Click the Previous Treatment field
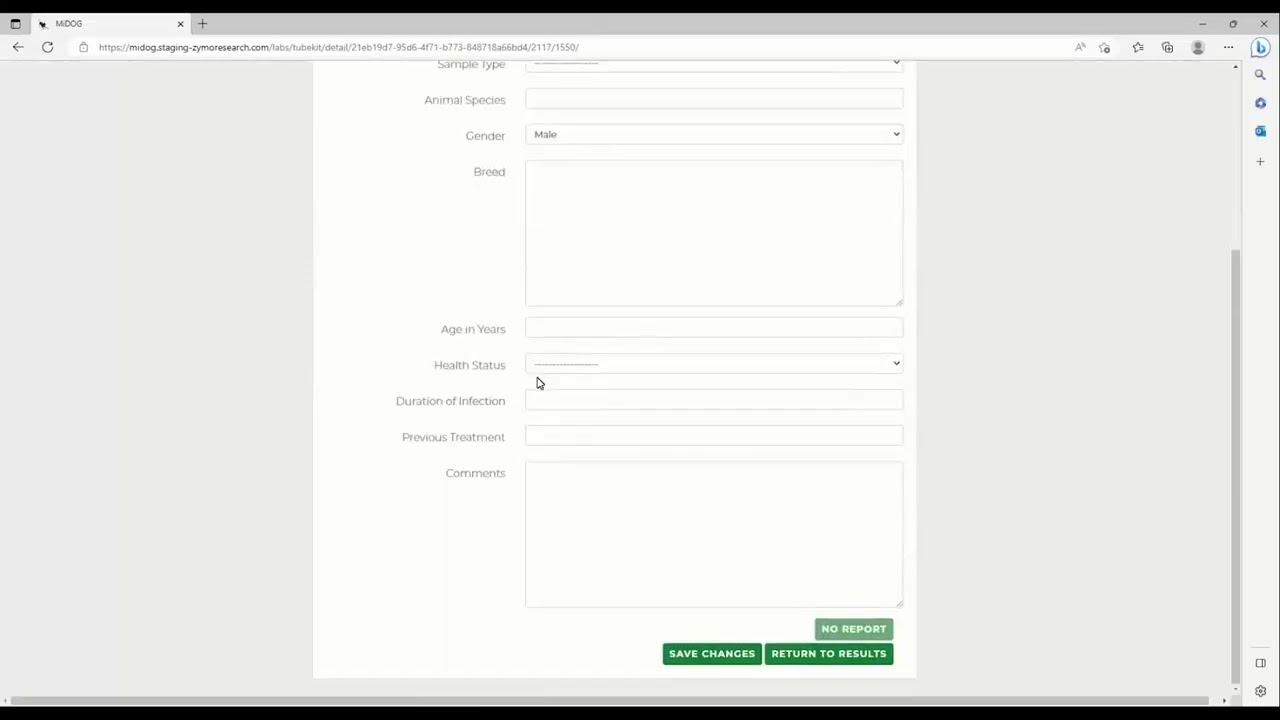The image size is (1280, 720). click(x=714, y=436)
